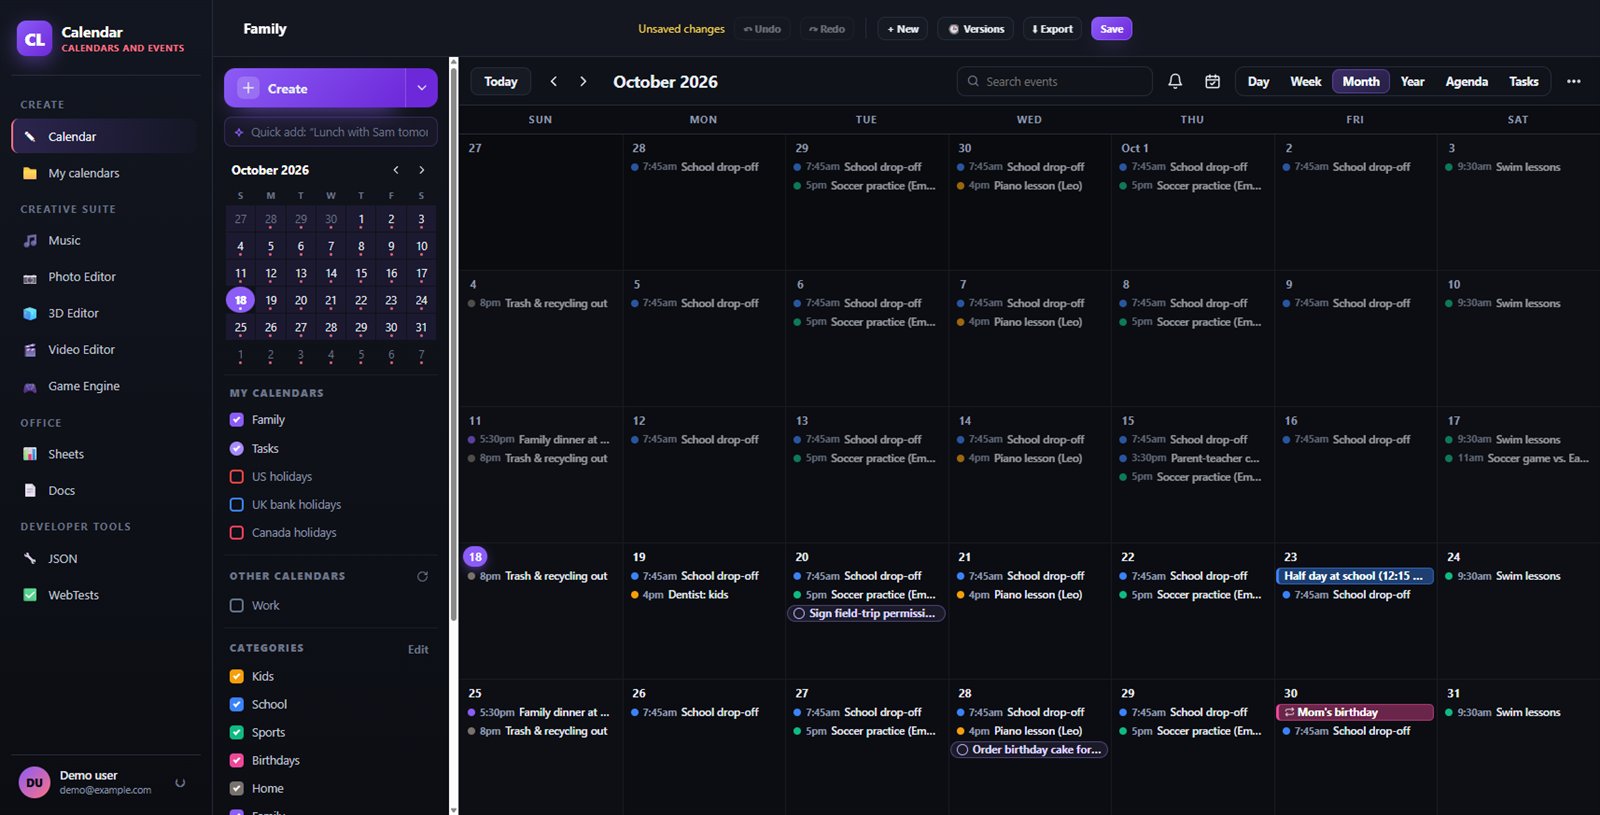This screenshot has width=1600, height=815.
Task: Refresh the Other Calendars list
Action: [x=422, y=576]
